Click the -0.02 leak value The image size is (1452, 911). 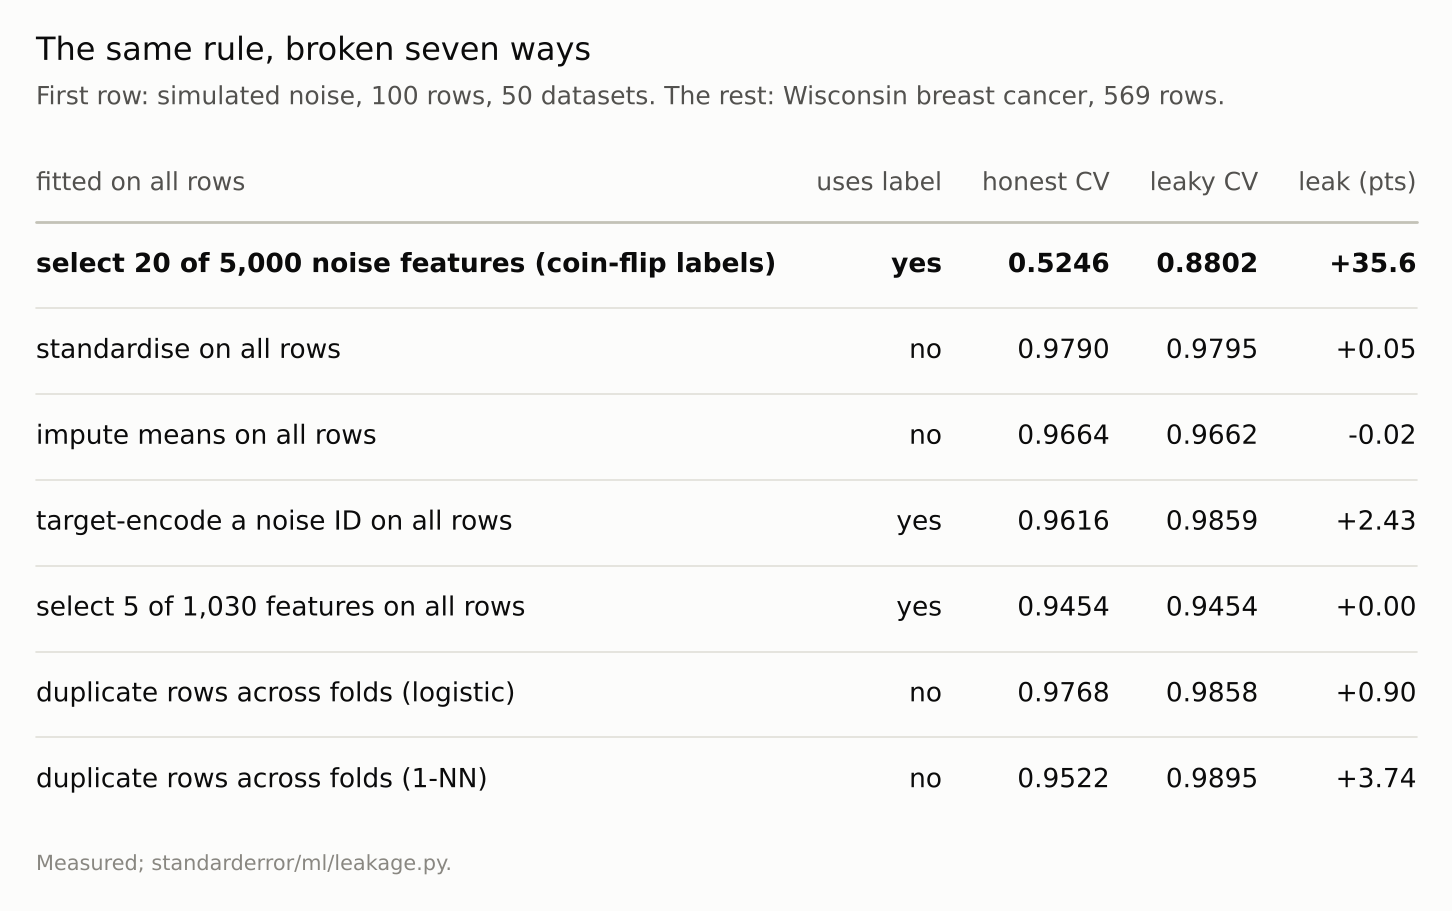pyautogui.click(x=1381, y=435)
